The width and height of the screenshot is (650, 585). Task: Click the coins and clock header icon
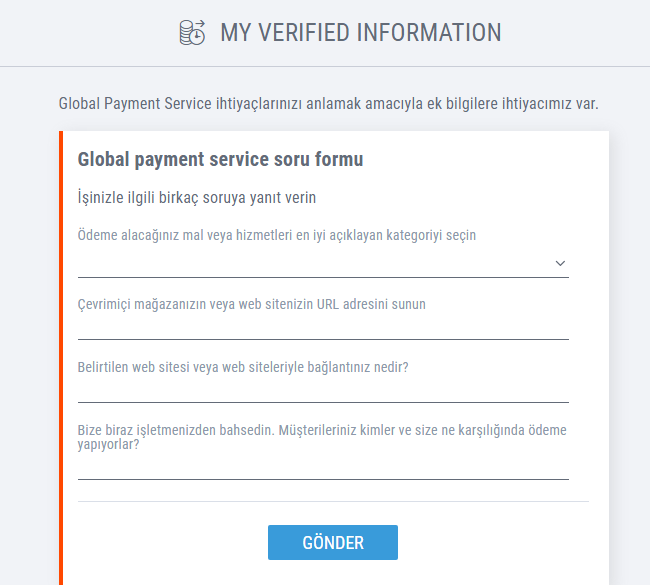pyautogui.click(x=192, y=32)
